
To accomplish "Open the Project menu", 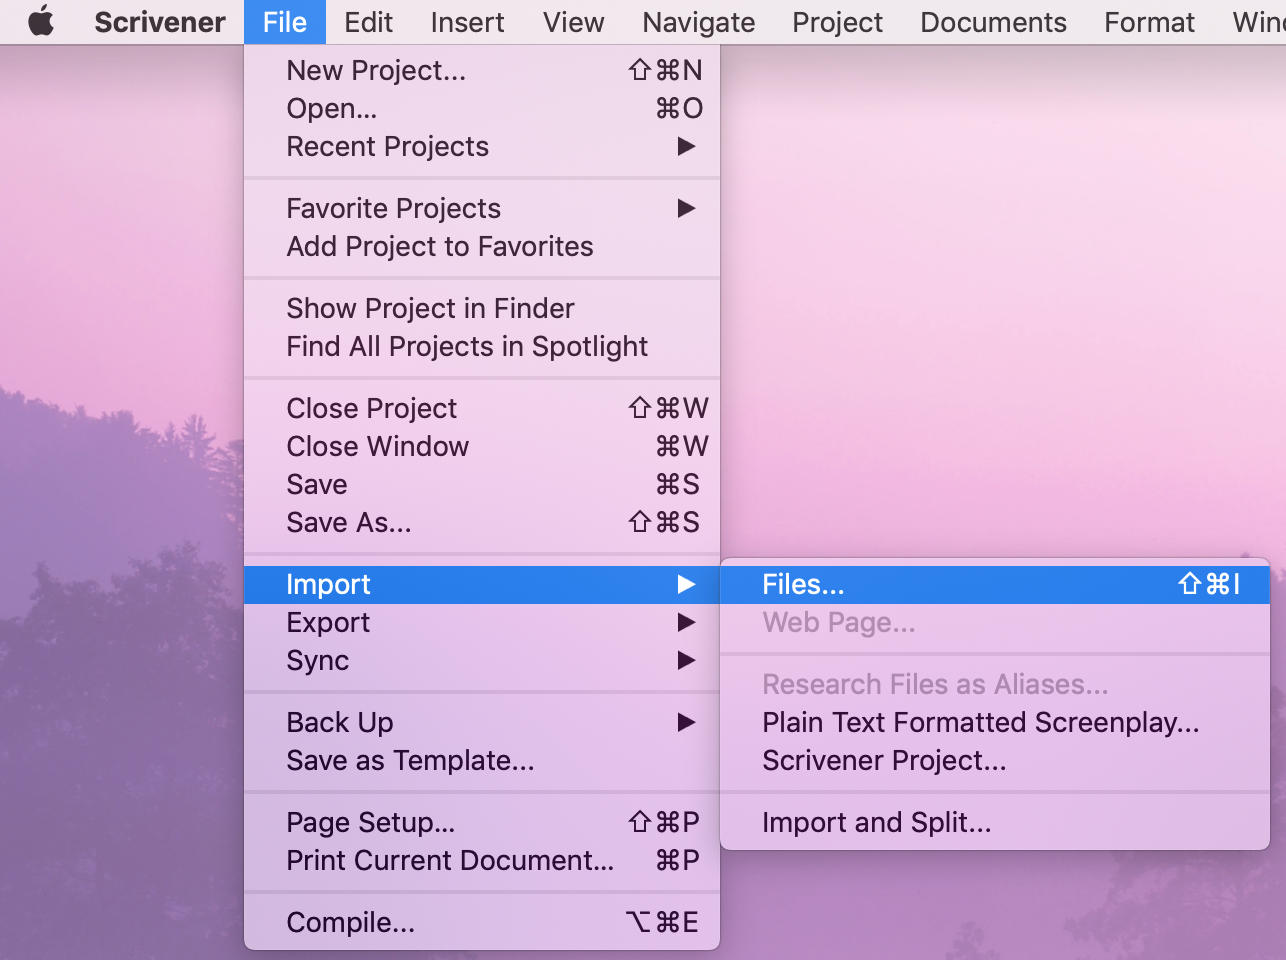I will click(838, 22).
